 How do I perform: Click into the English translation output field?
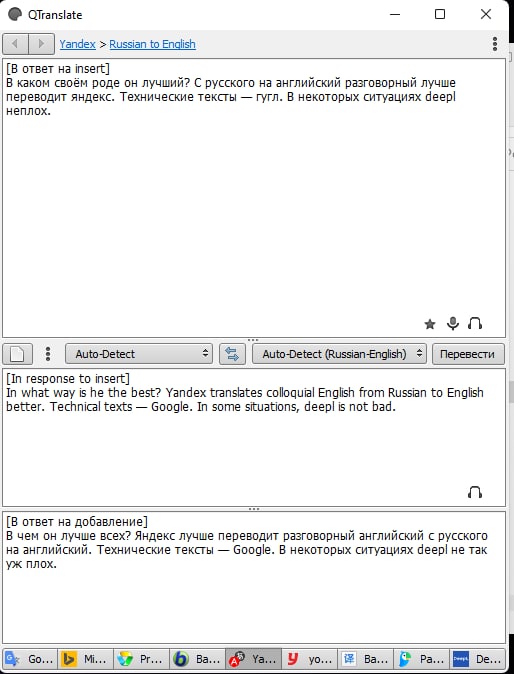click(254, 437)
